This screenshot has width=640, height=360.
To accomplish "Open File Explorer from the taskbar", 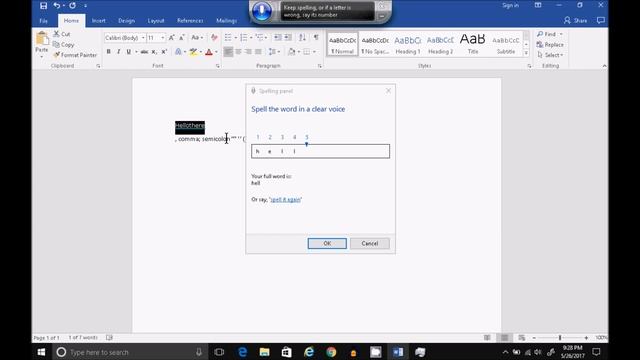I will 264,352.
